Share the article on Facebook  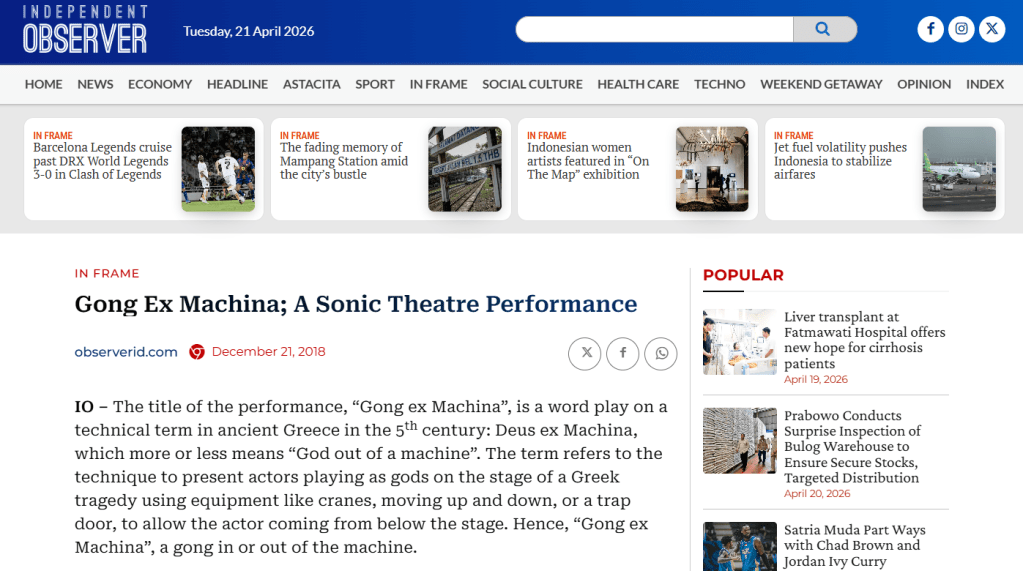pyautogui.click(x=623, y=353)
